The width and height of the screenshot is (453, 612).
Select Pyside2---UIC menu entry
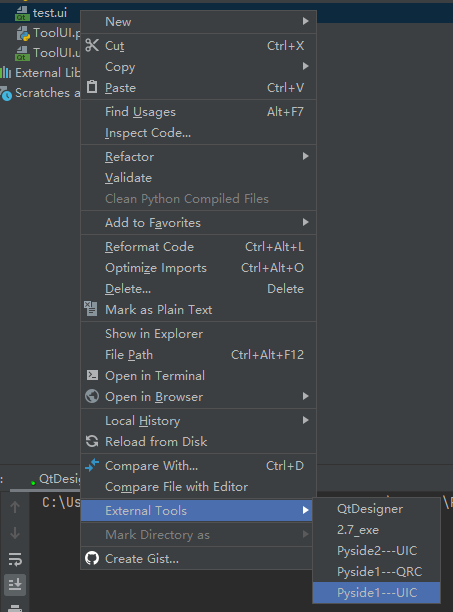(x=377, y=550)
